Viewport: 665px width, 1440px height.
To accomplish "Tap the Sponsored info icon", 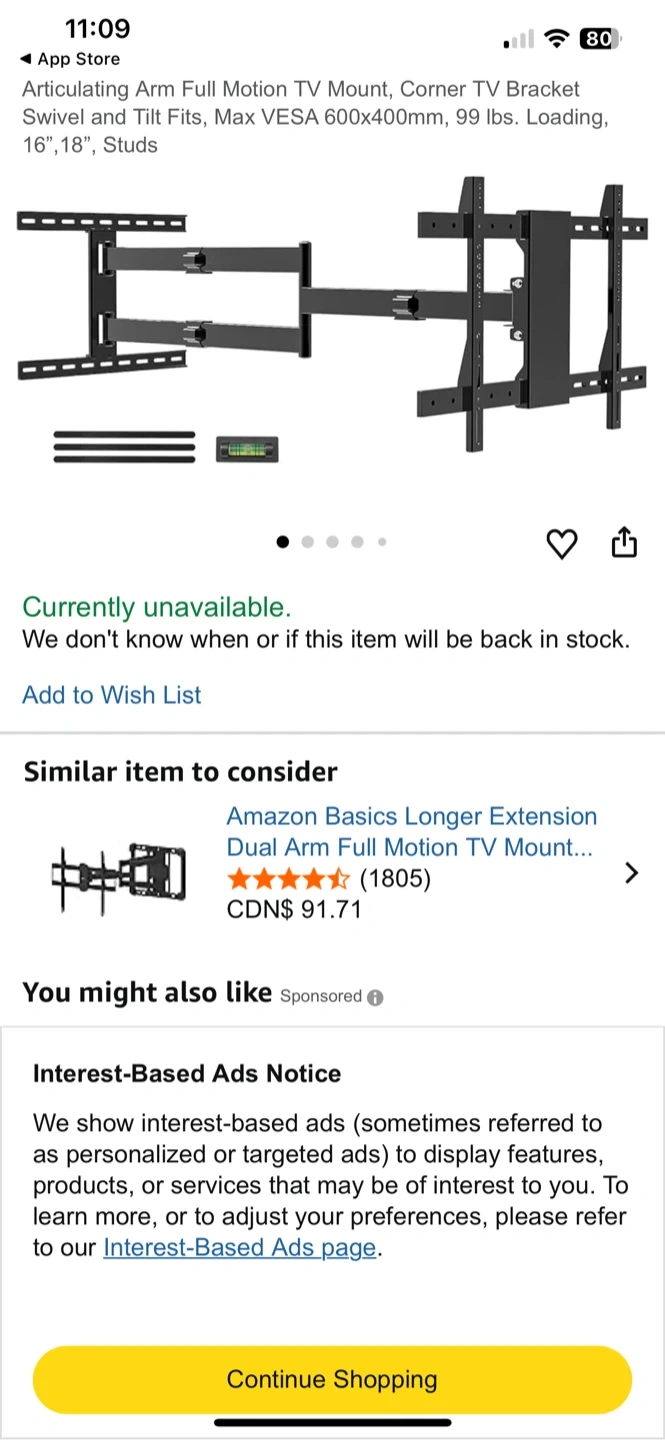I will click(x=375, y=997).
